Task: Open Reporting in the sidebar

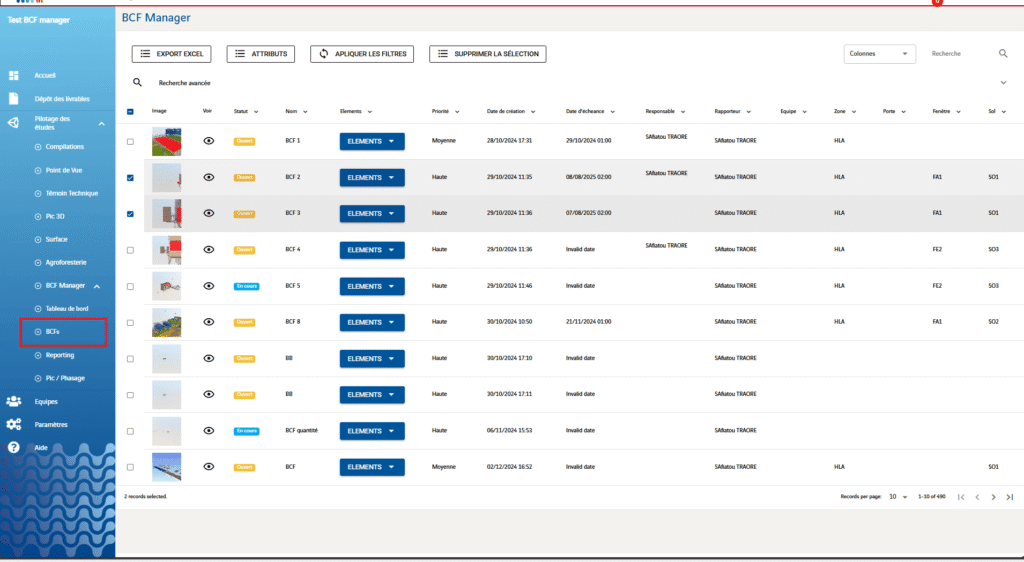Action: (x=60, y=355)
